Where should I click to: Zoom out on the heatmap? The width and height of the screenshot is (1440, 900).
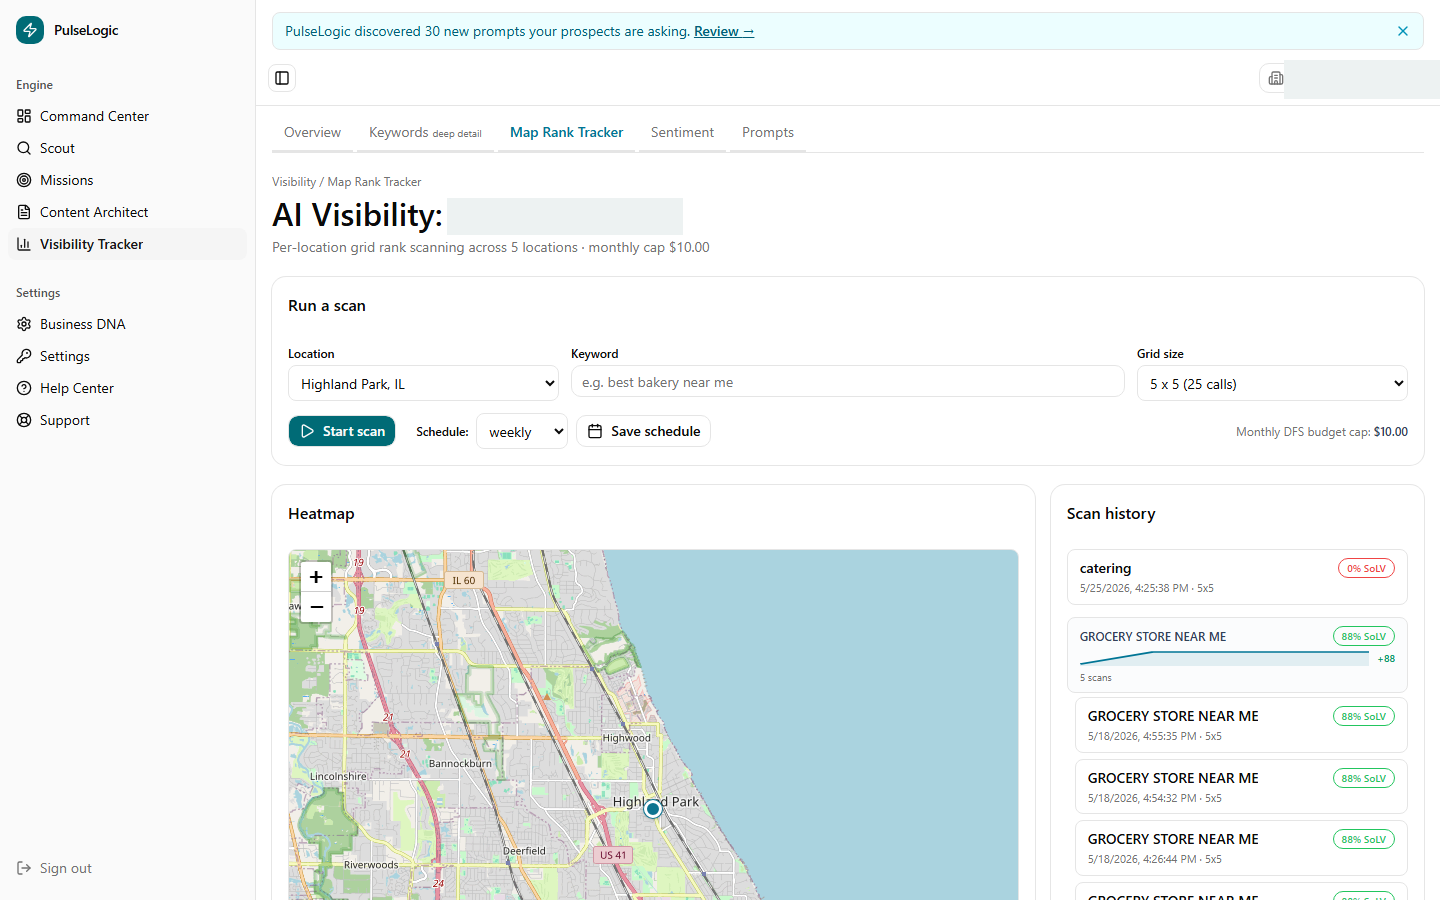pyautogui.click(x=316, y=607)
